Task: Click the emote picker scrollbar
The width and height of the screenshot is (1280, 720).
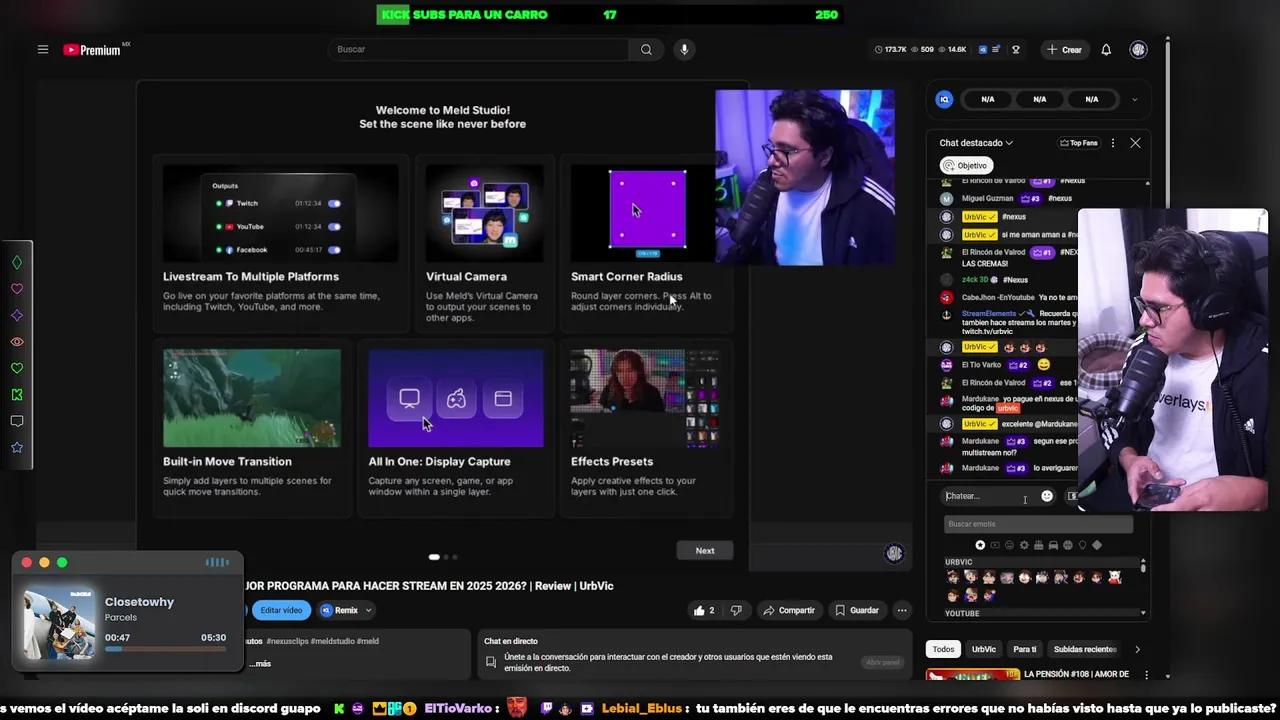Action: (1143, 569)
